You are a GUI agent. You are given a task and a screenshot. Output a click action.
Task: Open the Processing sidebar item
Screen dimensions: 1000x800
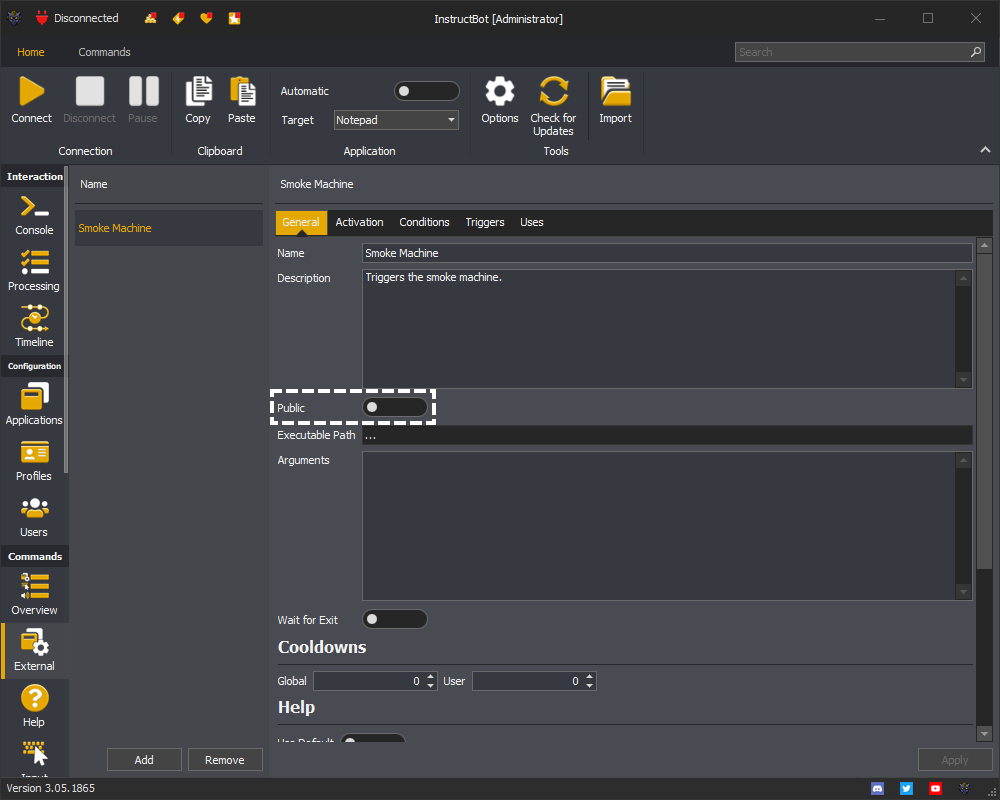tap(34, 271)
